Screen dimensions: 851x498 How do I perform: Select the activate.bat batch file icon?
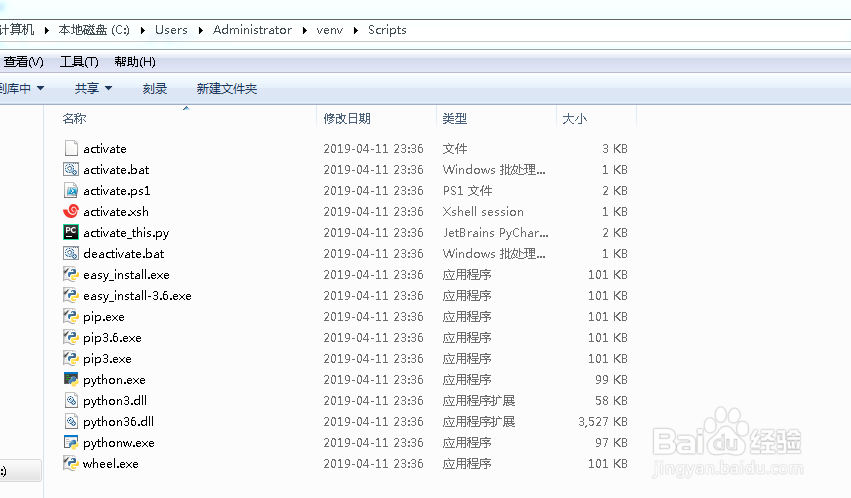71,169
